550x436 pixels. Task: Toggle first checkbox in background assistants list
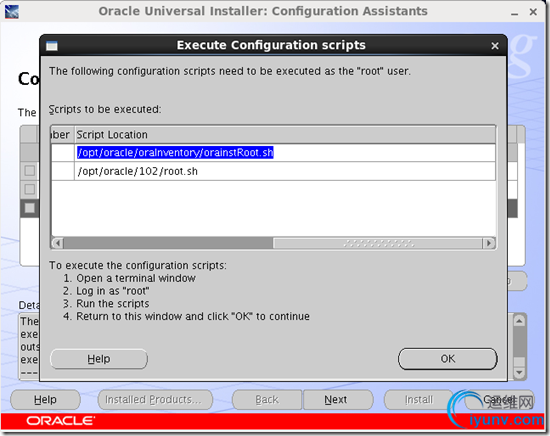[30, 171]
